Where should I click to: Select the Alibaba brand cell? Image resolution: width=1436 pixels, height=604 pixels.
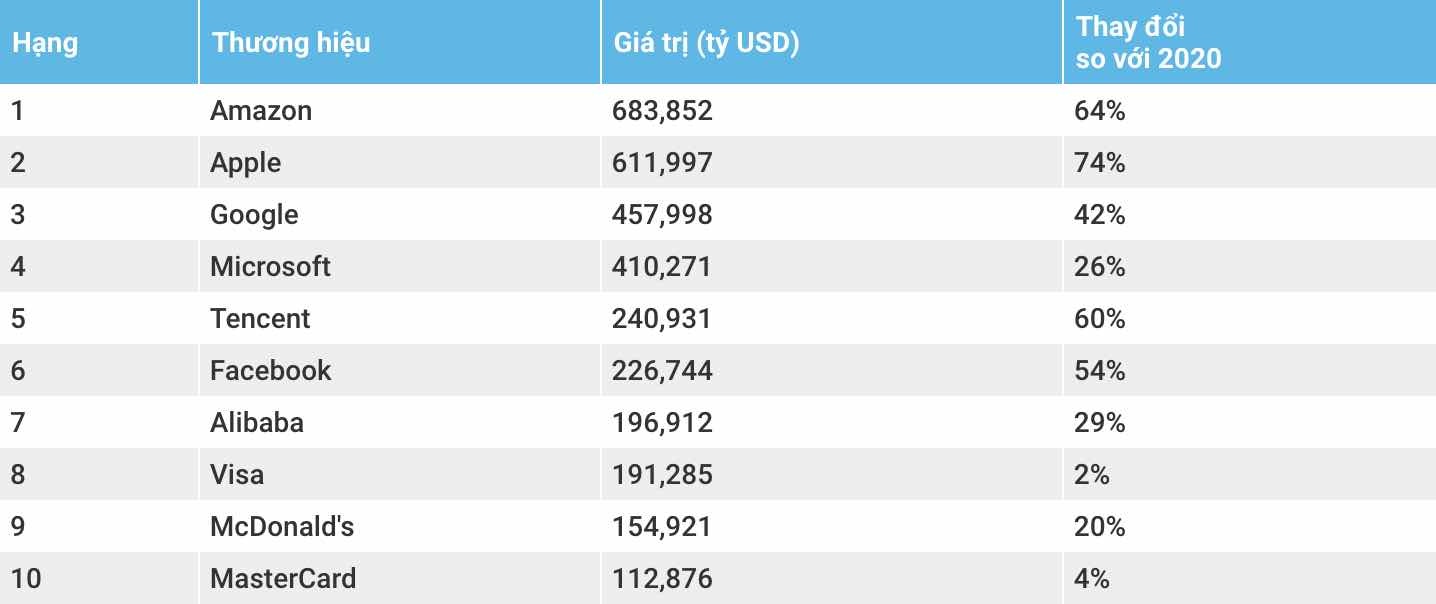point(257,422)
